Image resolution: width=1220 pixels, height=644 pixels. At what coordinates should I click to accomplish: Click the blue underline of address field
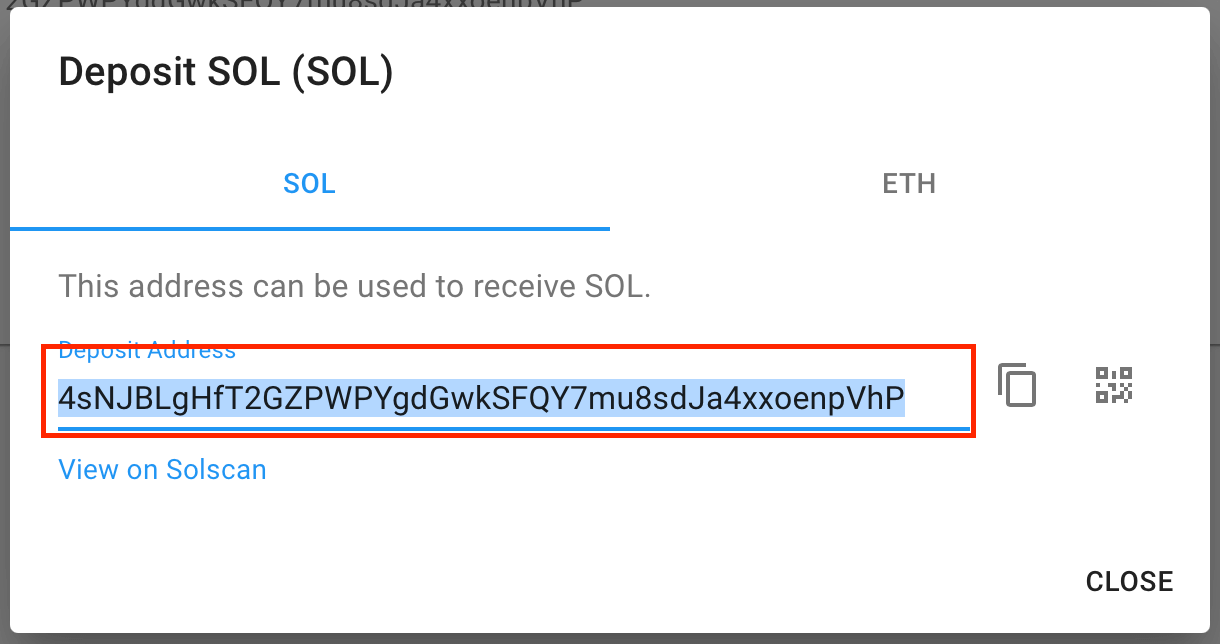[x=514, y=429]
